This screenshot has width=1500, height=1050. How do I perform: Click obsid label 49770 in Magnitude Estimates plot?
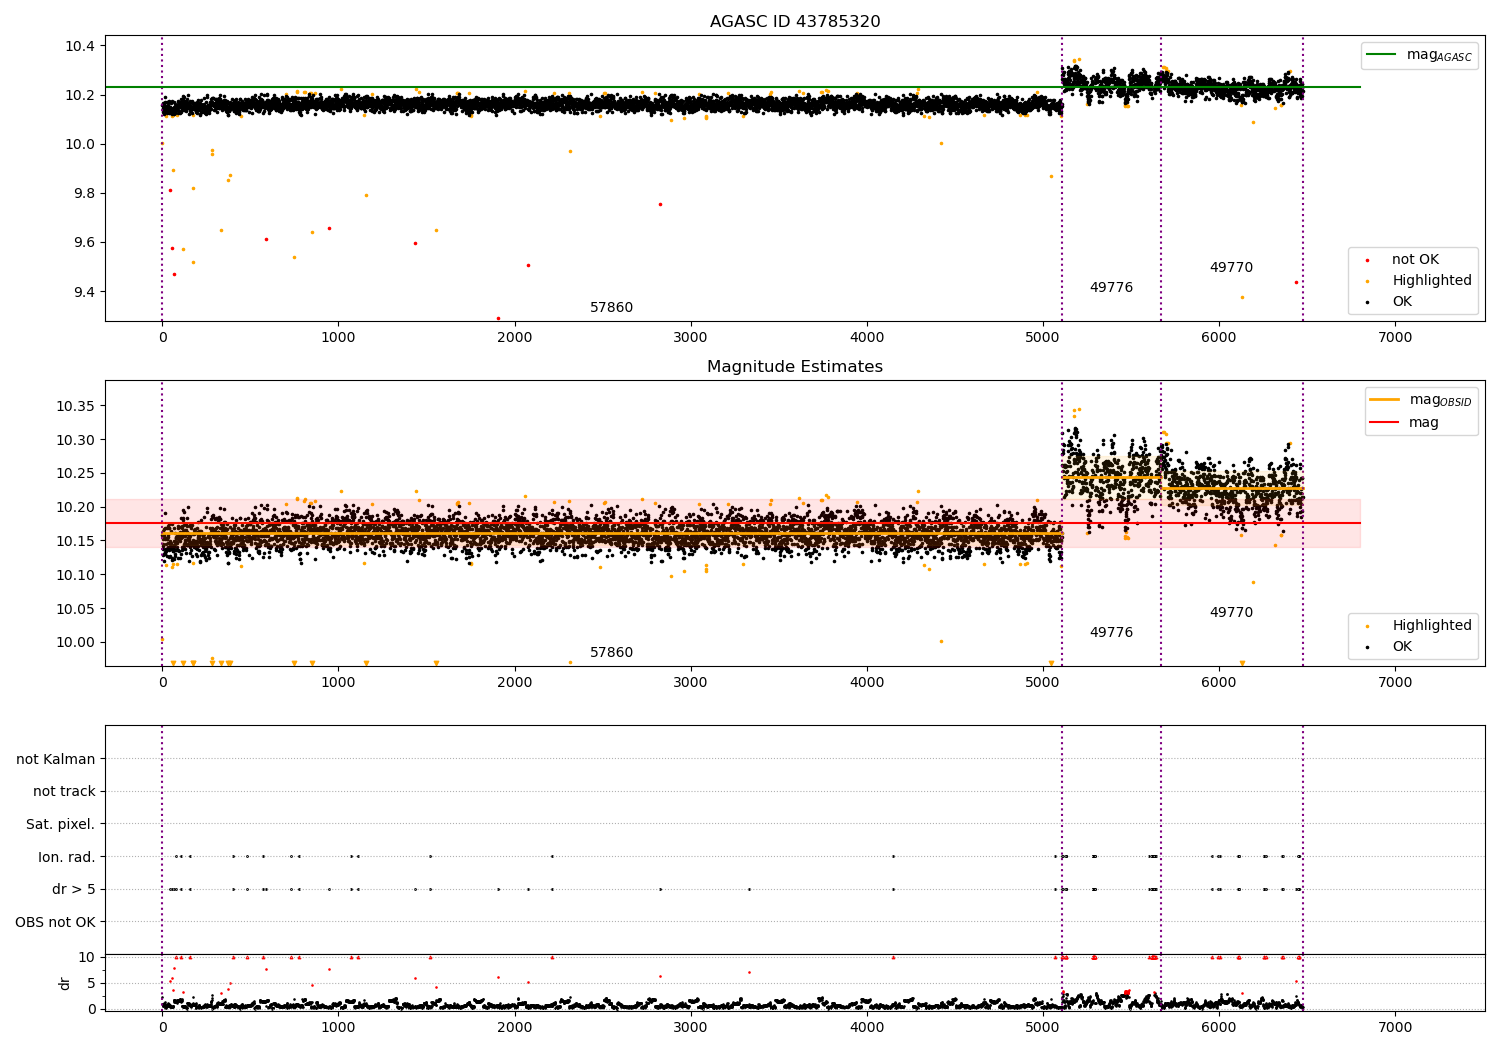(x=1231, y=613)
